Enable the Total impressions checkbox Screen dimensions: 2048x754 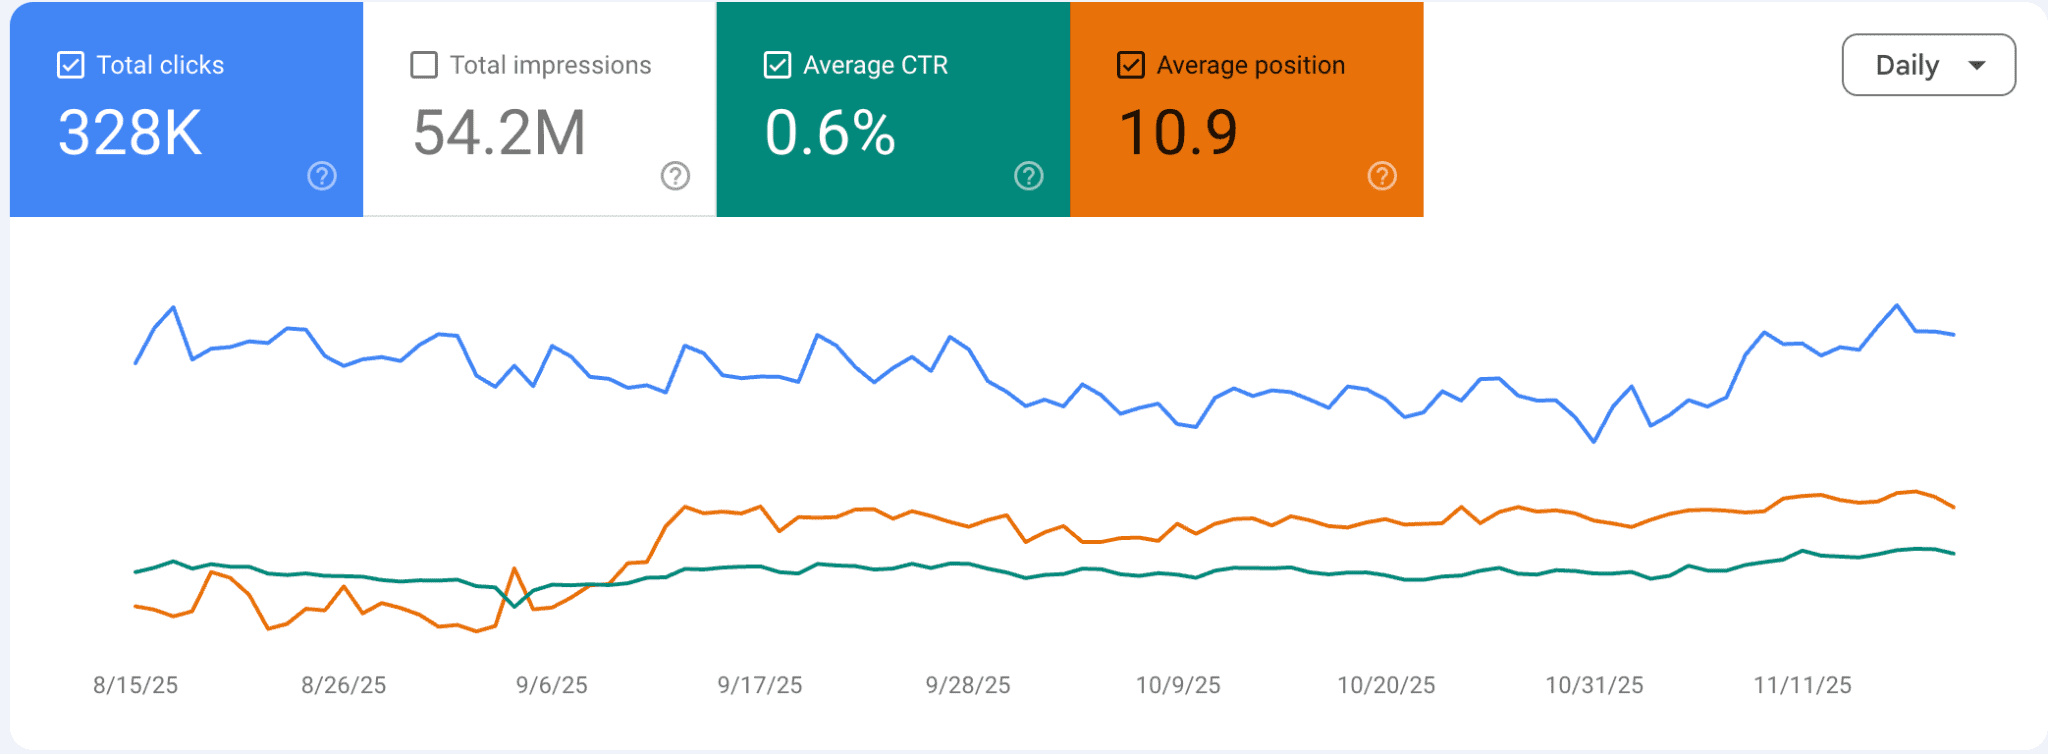(x=424, y=65)
